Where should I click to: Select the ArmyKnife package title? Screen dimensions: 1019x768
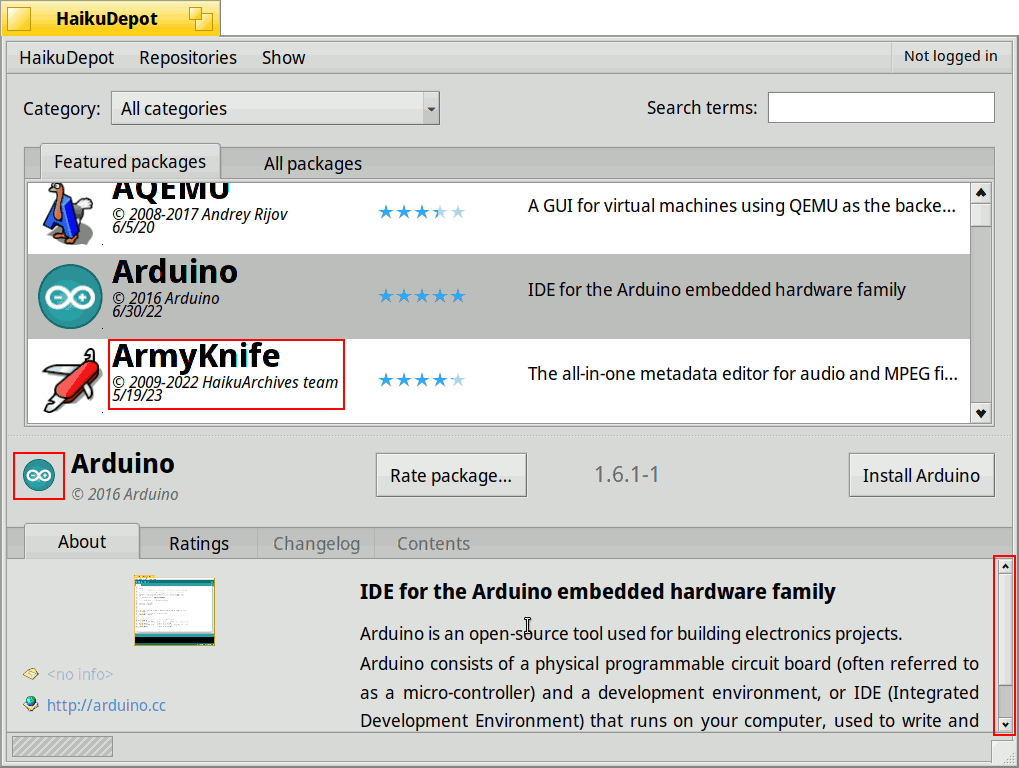pyautogui.click(x=196, y=355)
